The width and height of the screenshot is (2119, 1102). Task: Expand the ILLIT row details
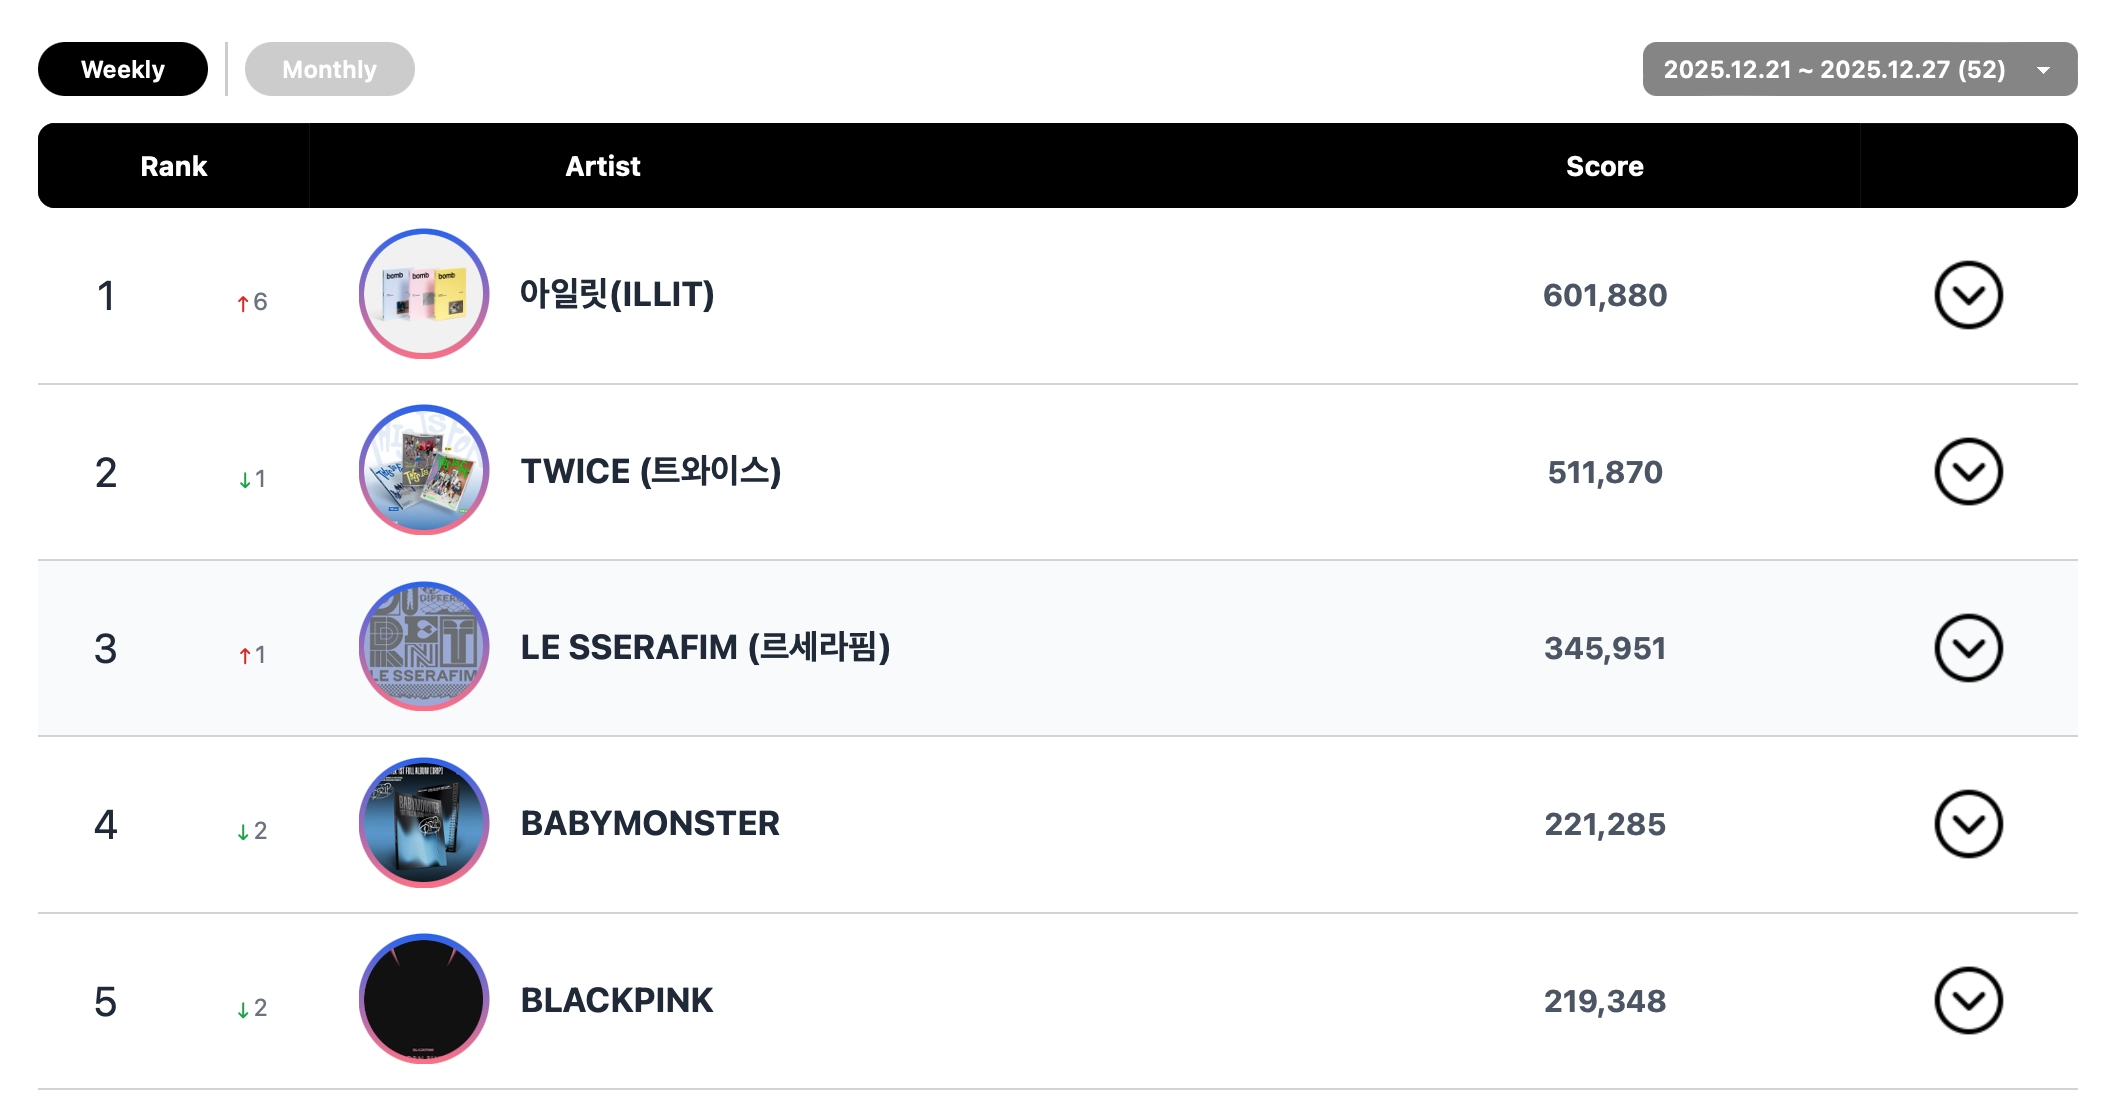coord(1967,295)
